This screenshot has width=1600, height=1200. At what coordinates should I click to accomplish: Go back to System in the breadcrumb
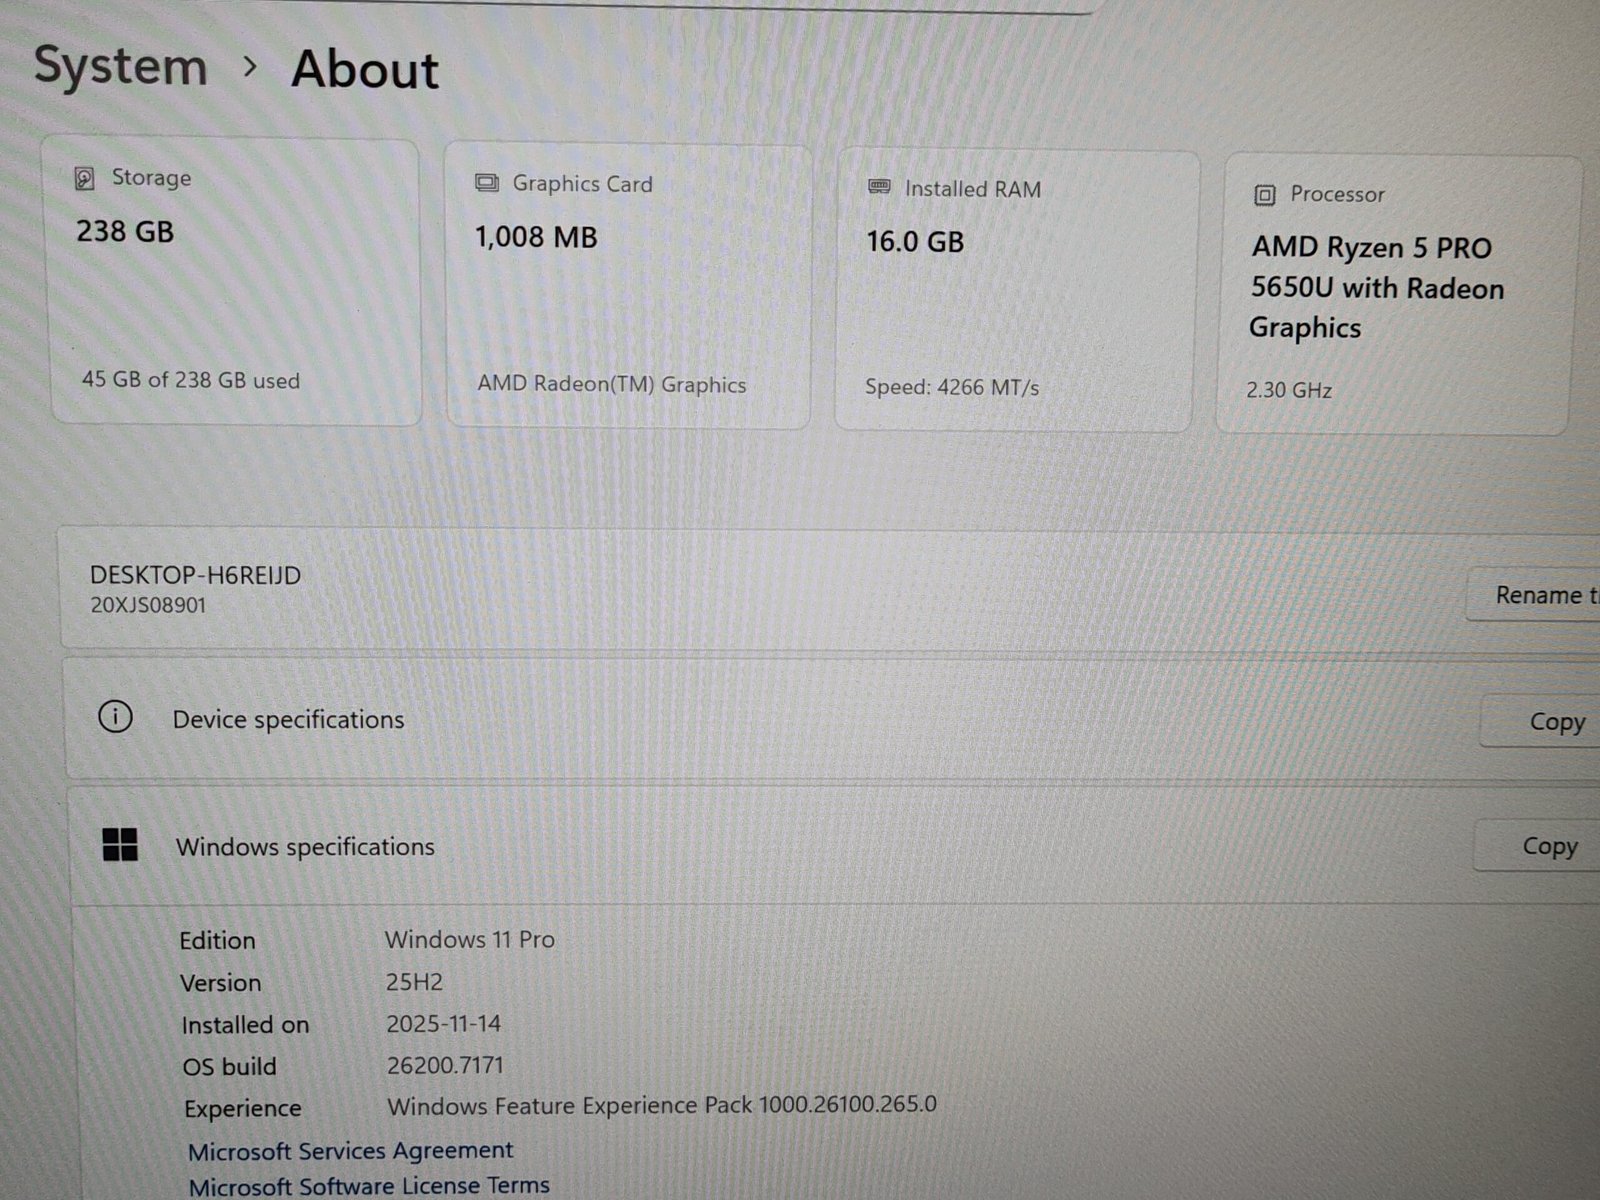(x=121, y=66)
